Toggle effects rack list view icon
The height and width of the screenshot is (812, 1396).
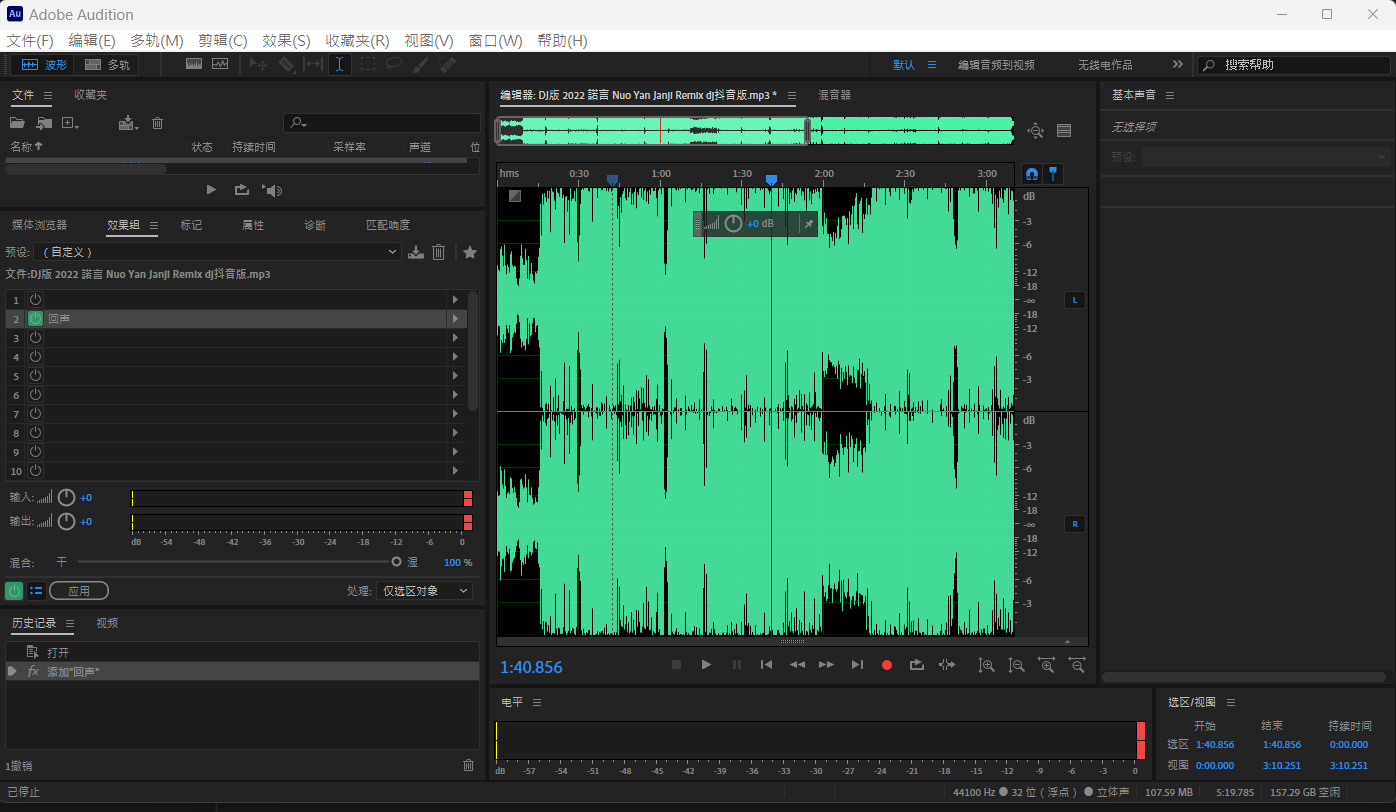click(x=36, y=591)
